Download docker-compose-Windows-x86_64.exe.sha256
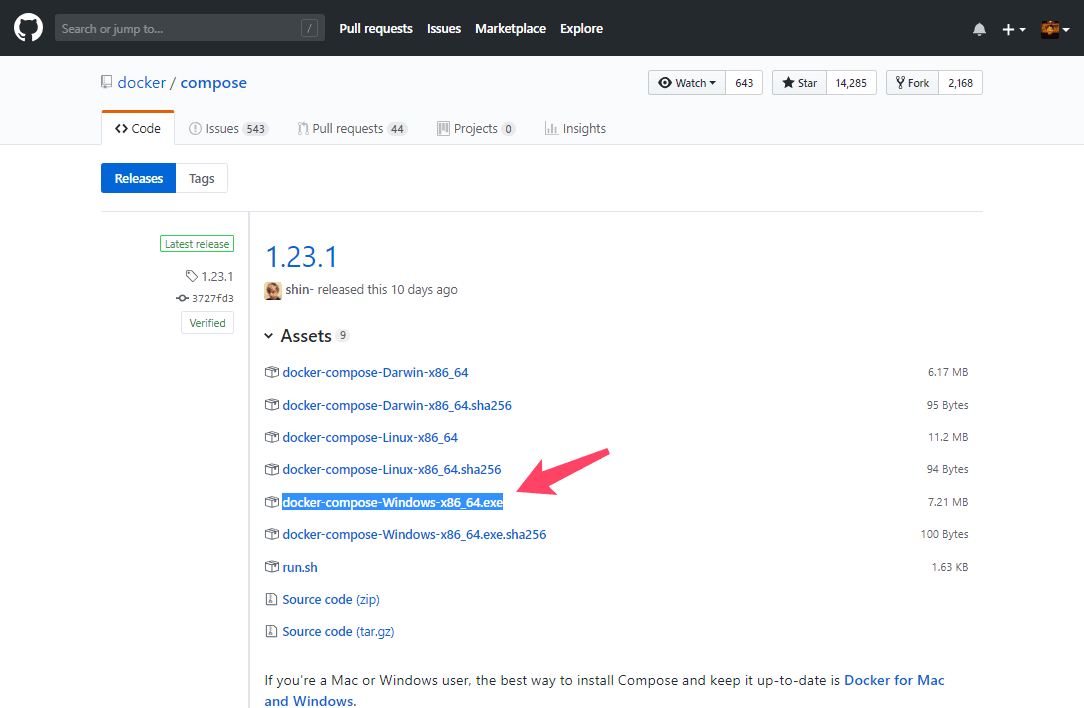This screenshot has width=1084, height=708. click(414, 534)
